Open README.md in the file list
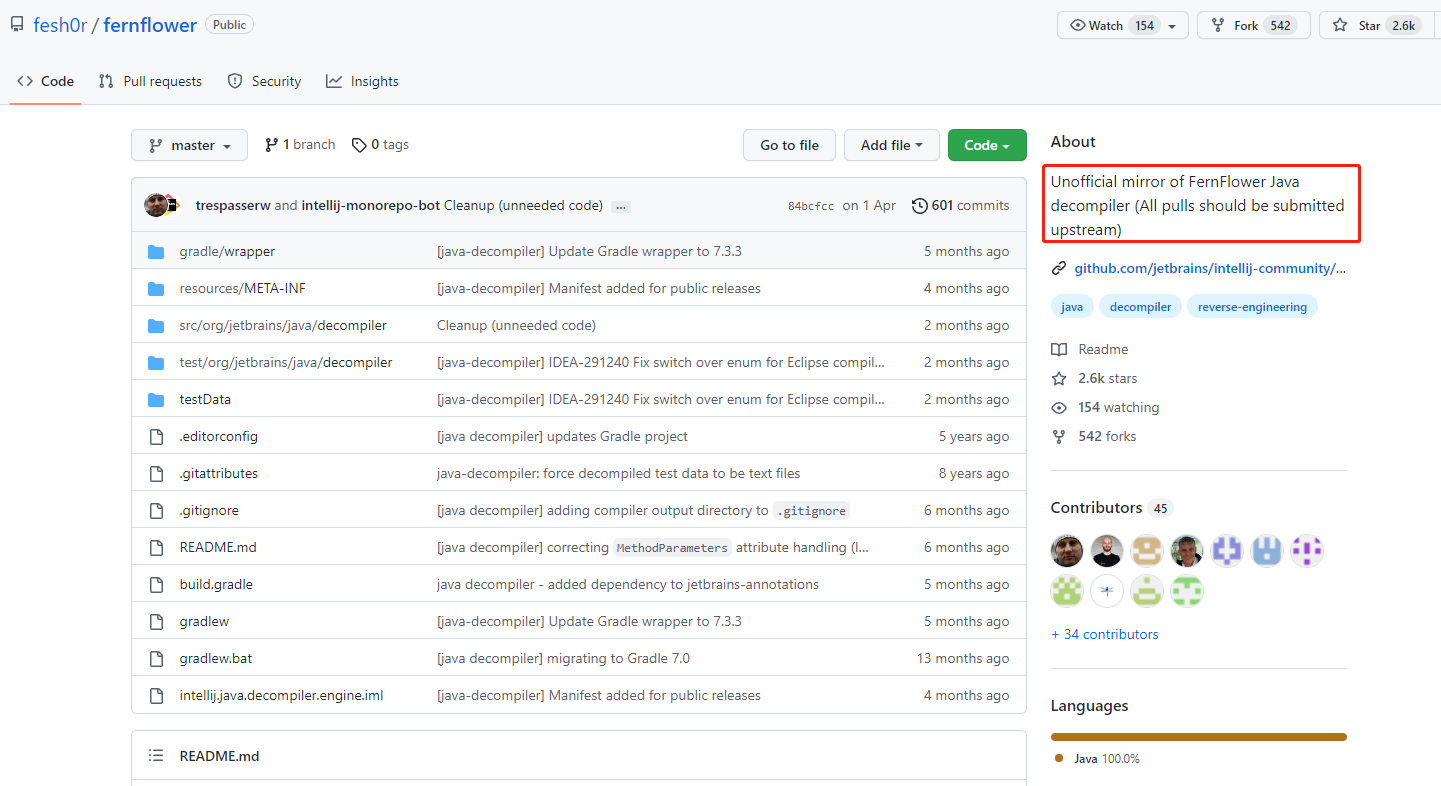 click(218, 547)
